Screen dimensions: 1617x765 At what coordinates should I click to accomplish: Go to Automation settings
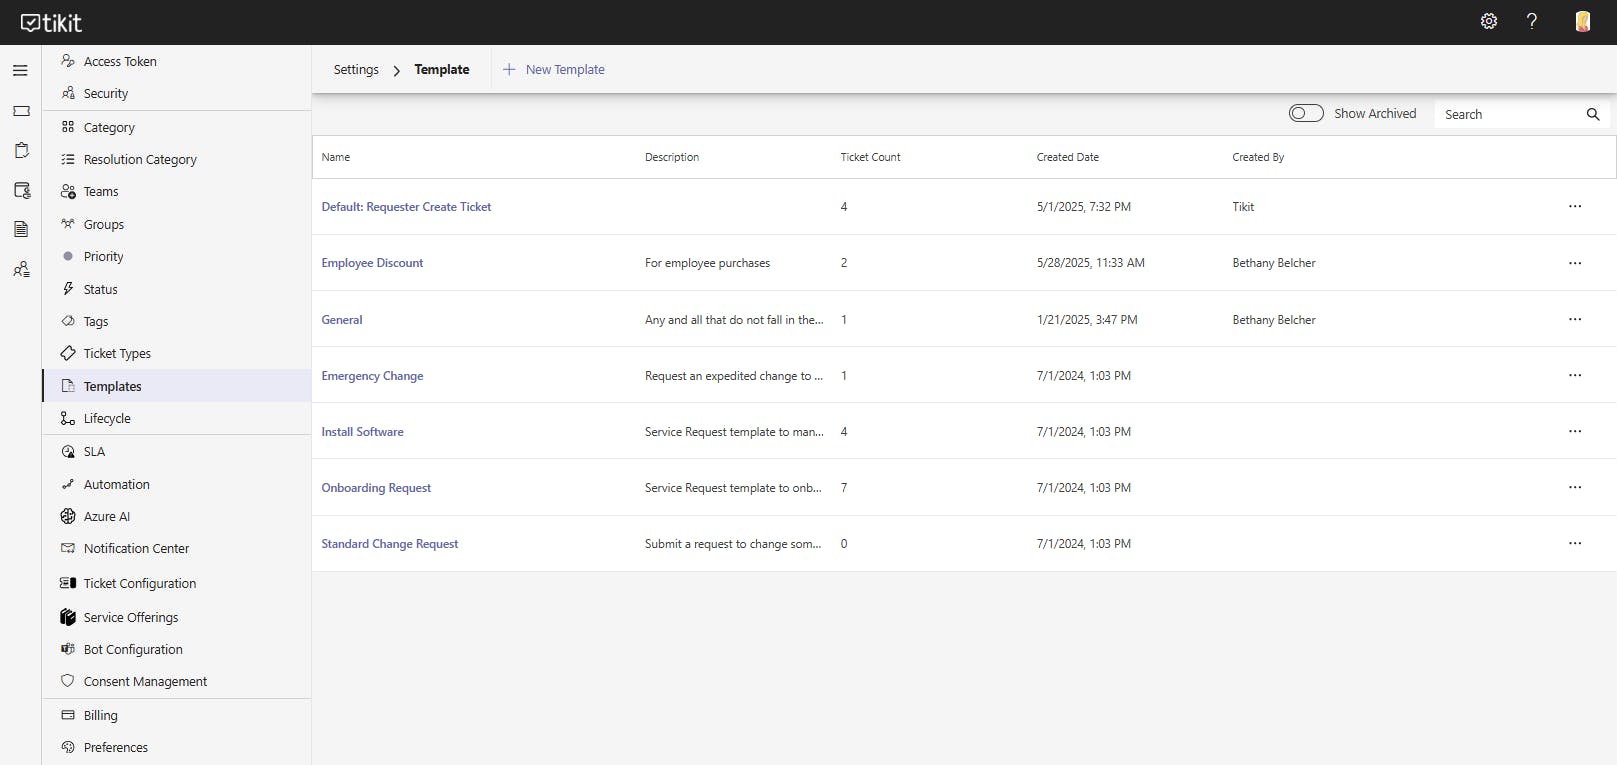[x=116, y=485]
